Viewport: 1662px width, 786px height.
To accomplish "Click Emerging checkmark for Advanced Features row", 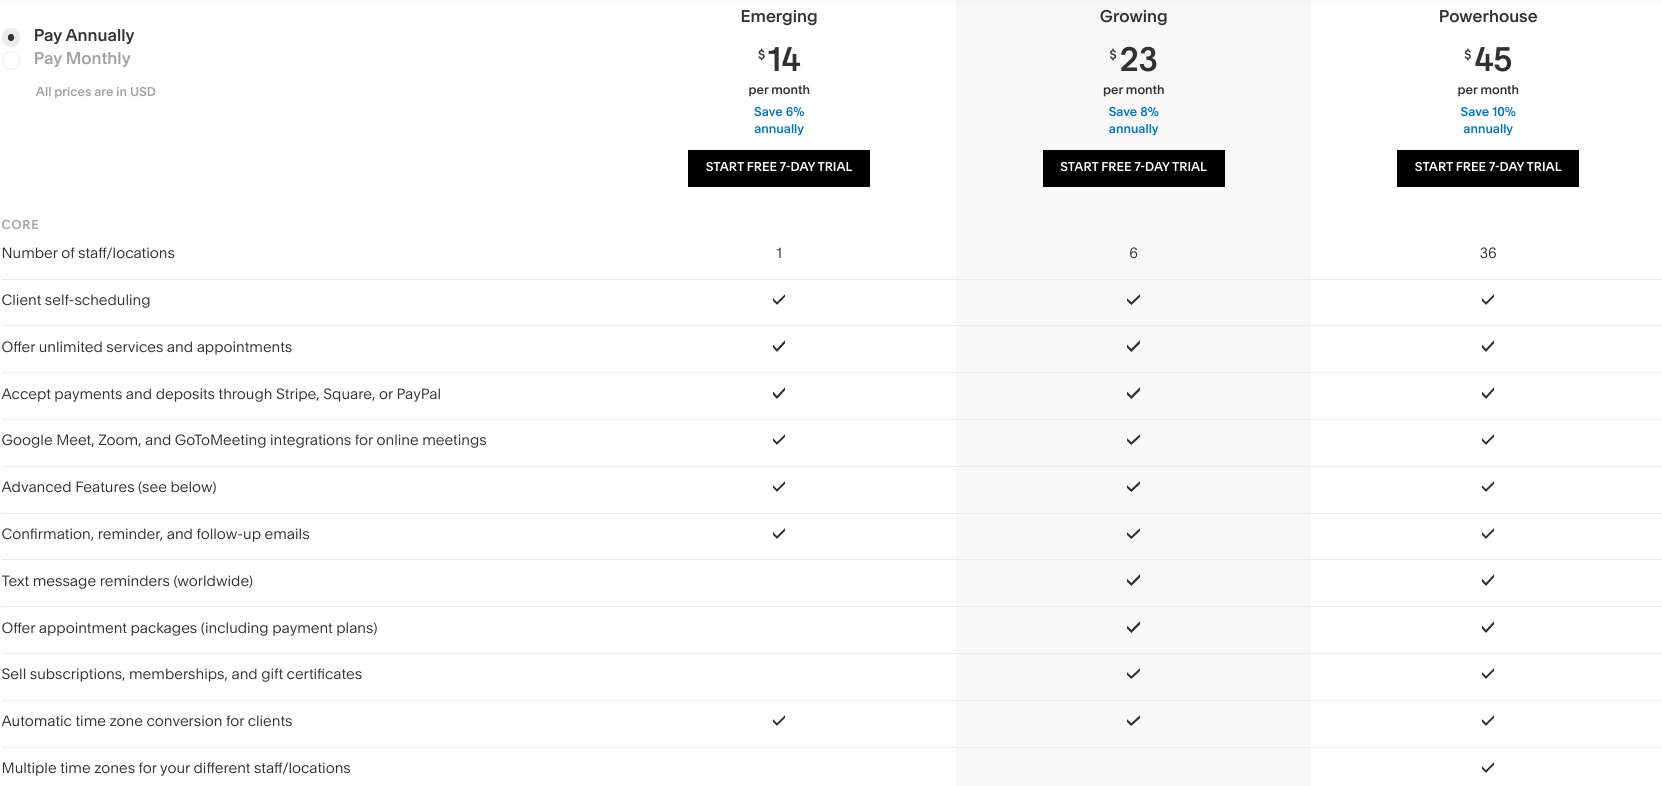I will coord(779,487).
